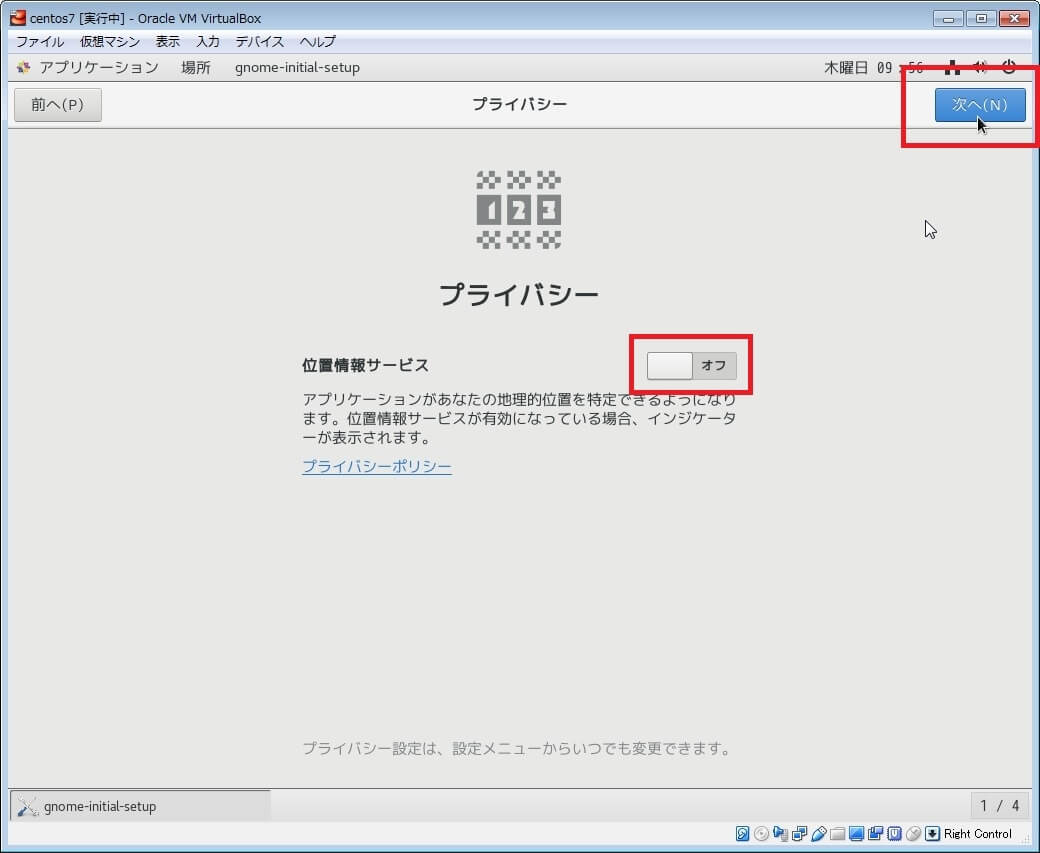Open the shared folders icon in status bar
The image size is (1040, 853).
[x=838, y=834]
